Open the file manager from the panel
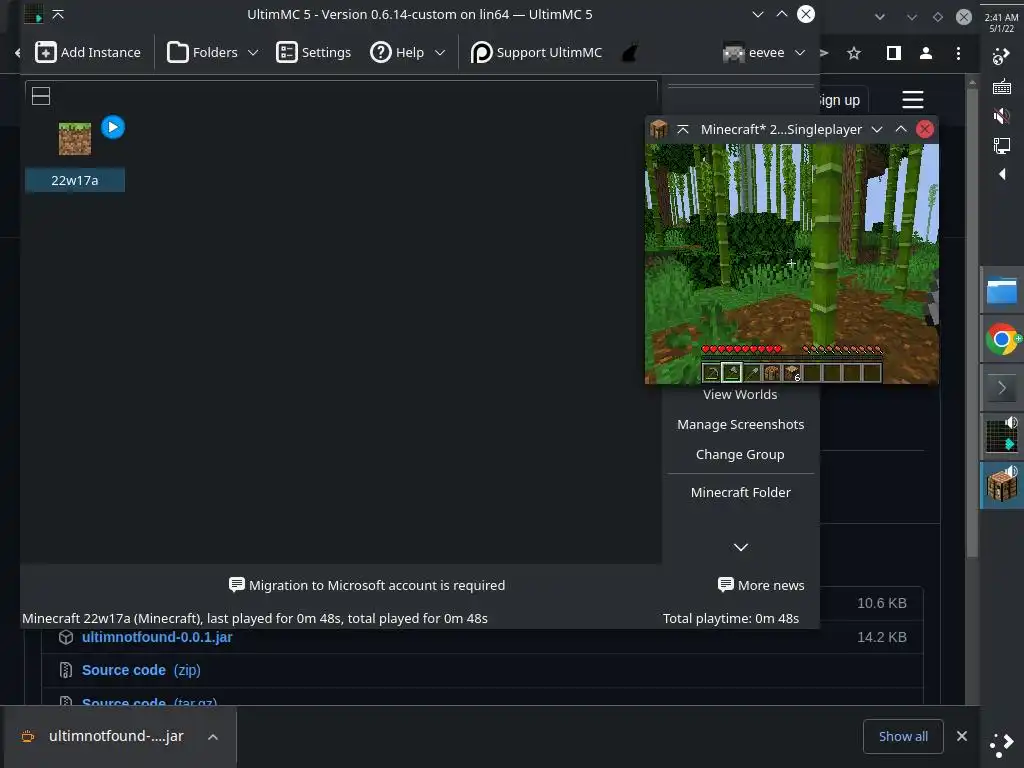The image size is (1024, 768). click(x=1002, y=291)
